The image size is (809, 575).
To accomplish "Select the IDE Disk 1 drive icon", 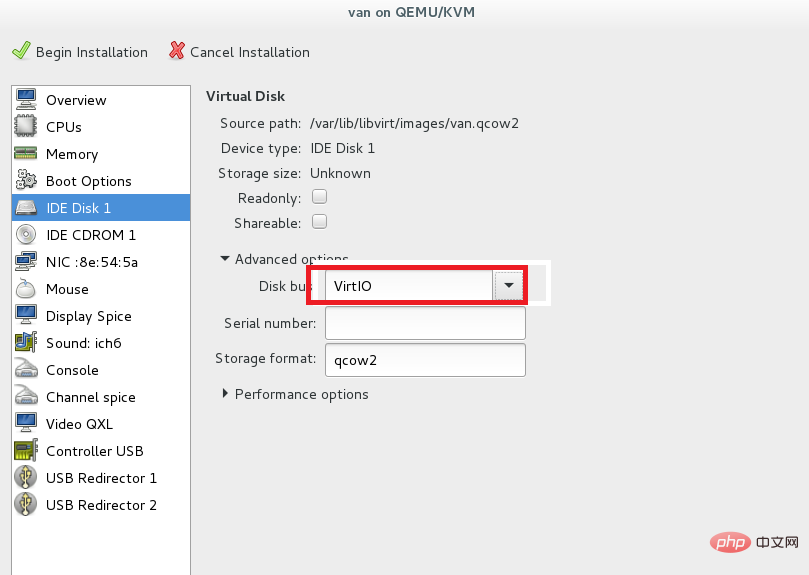I will pyautogui.click(x=25, y=207).
